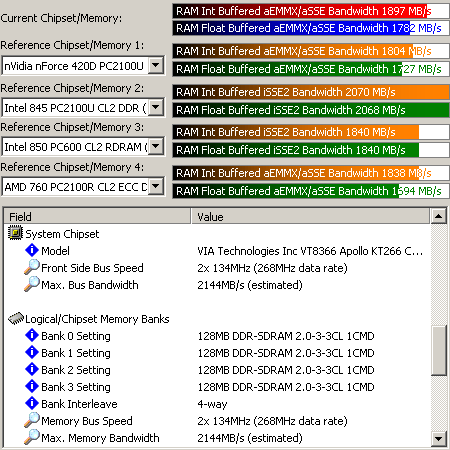This screenshot has width=450, height=450.
Task: Click the Field column header
Action: 97,216
